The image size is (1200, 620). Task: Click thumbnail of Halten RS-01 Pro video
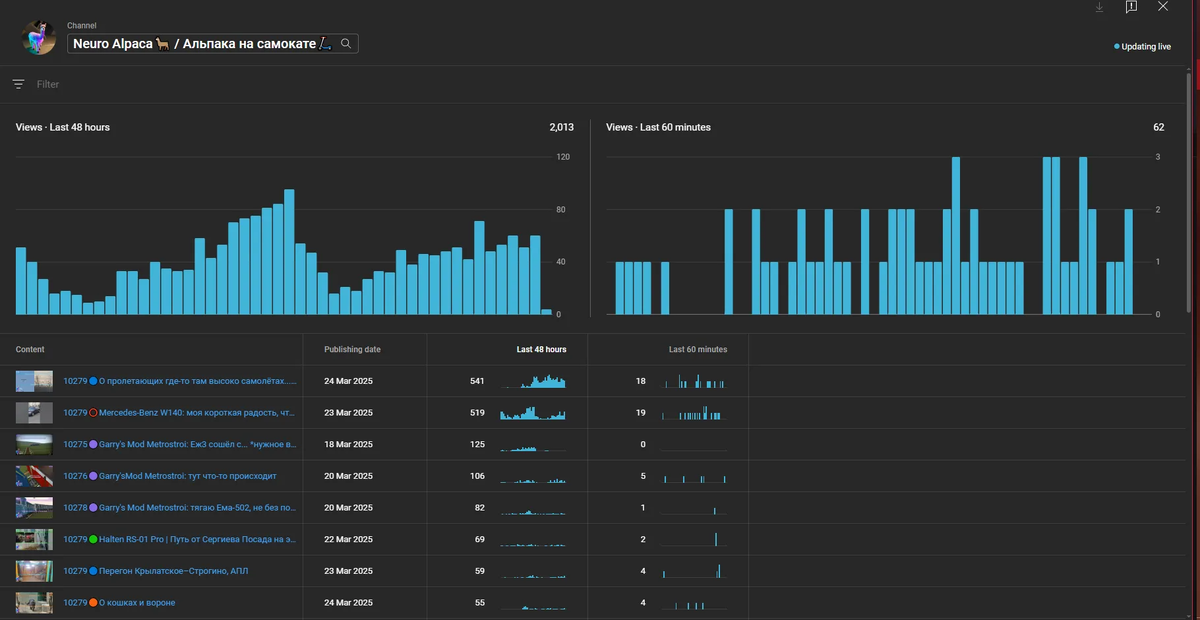[x=34, y=539]
